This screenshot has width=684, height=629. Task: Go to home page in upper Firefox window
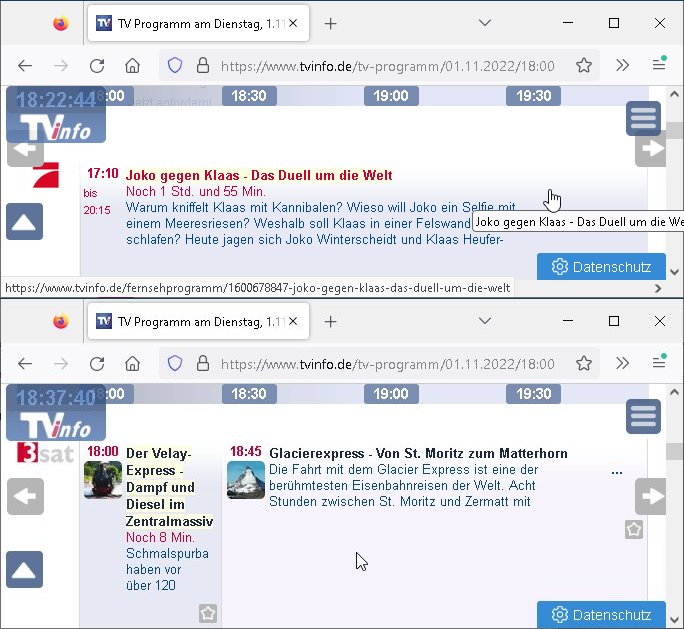pyautogui.click(x=133, y=66)
